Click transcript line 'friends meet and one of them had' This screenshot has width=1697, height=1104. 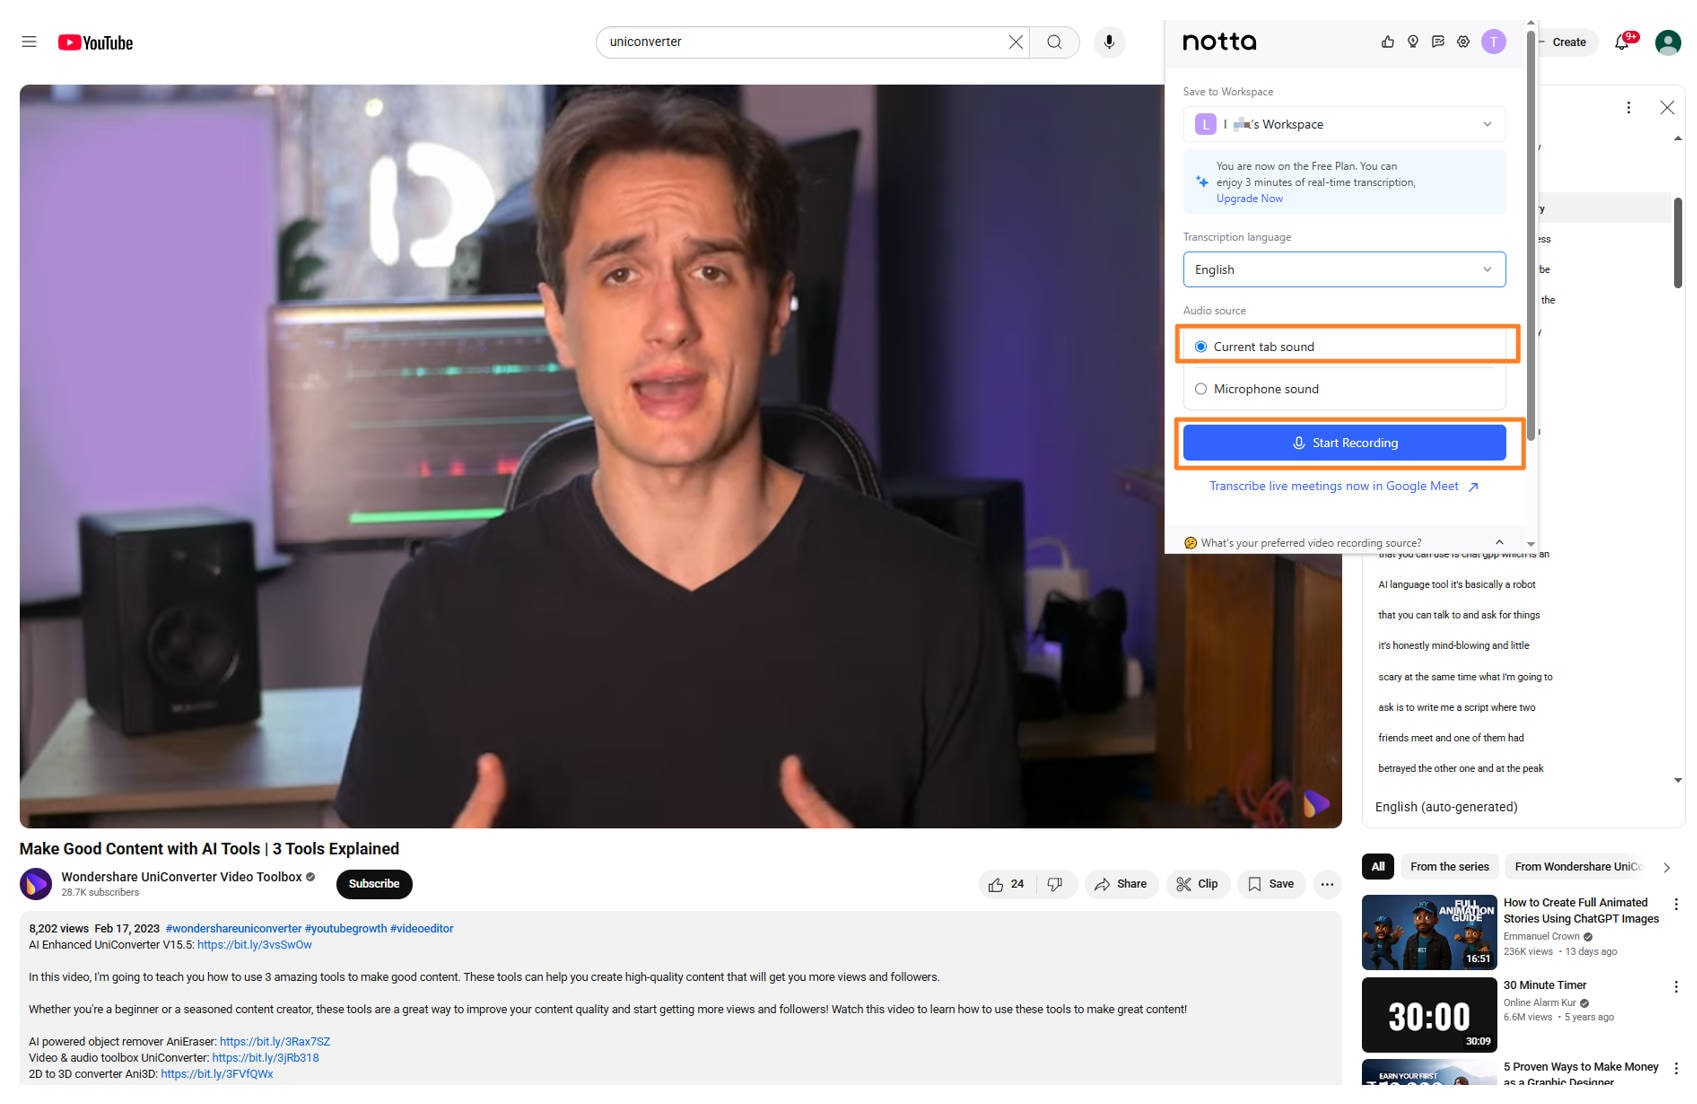1450,738
